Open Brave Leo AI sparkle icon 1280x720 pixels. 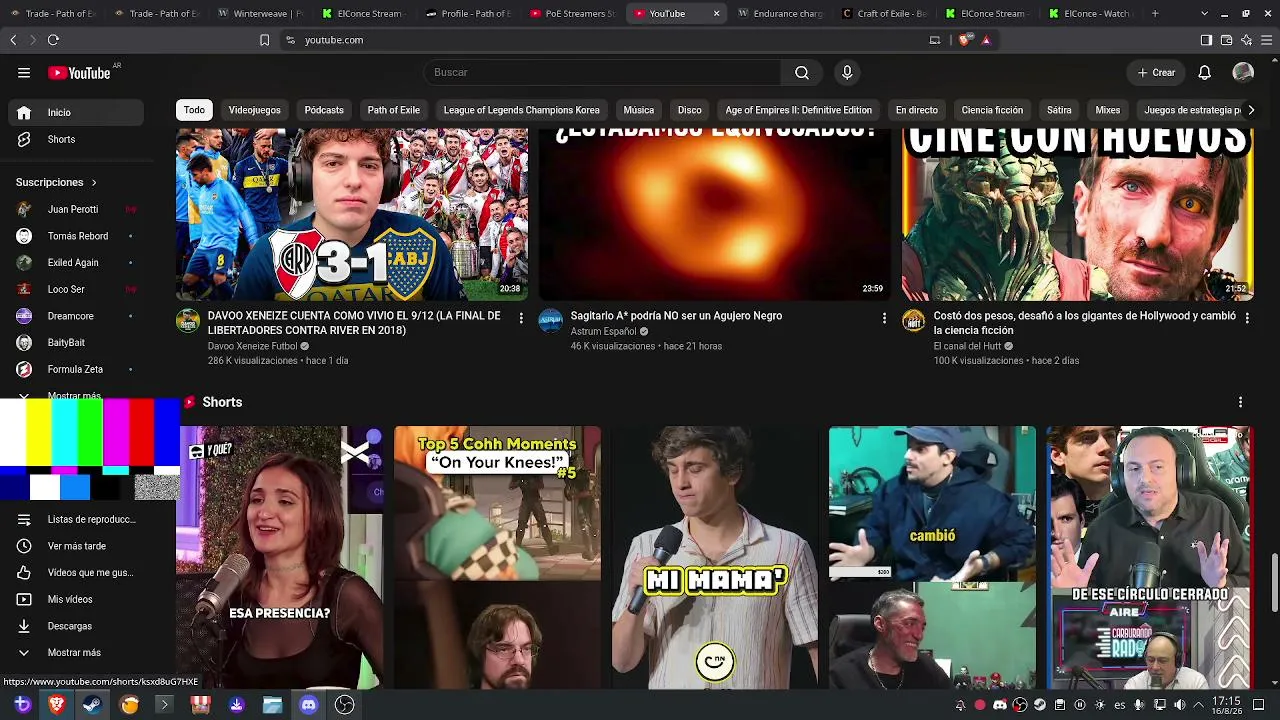pyautogui.click(x=1246, y=40)
